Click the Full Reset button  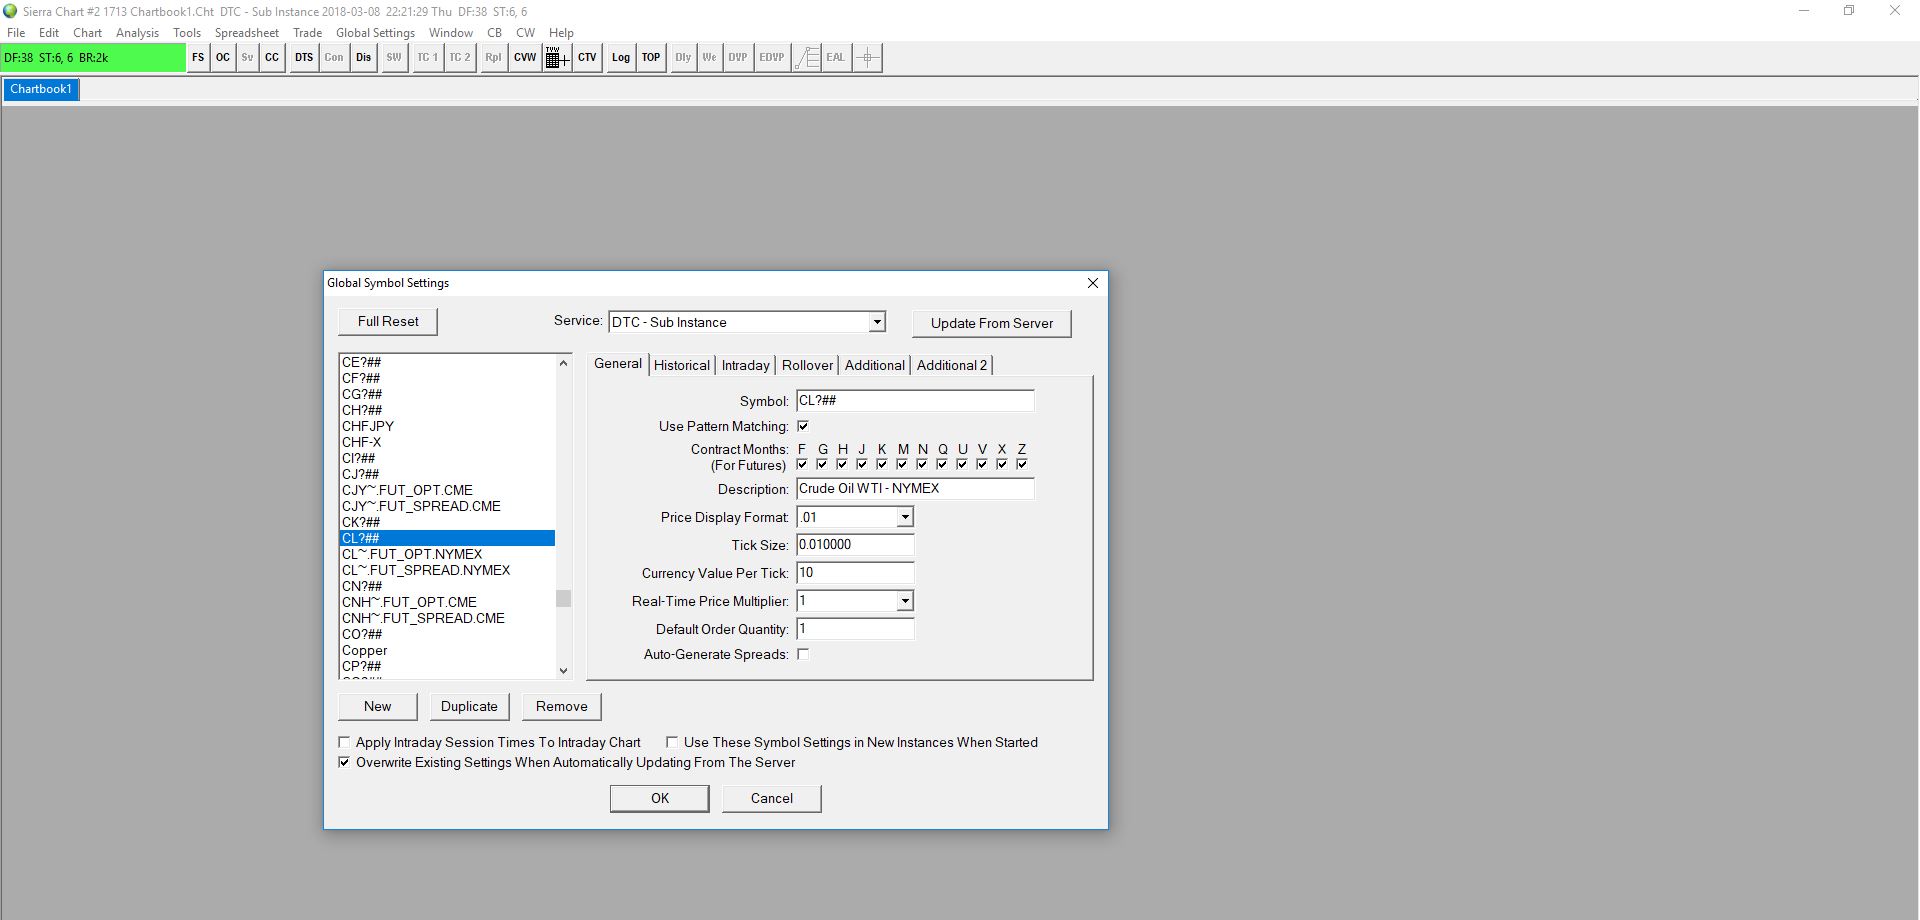388,321
